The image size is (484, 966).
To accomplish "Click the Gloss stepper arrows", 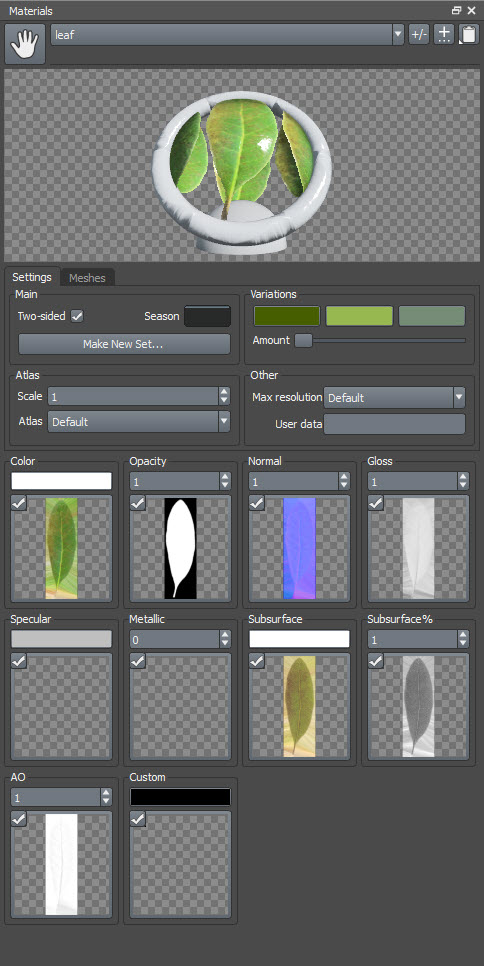I will click(463, 481).
